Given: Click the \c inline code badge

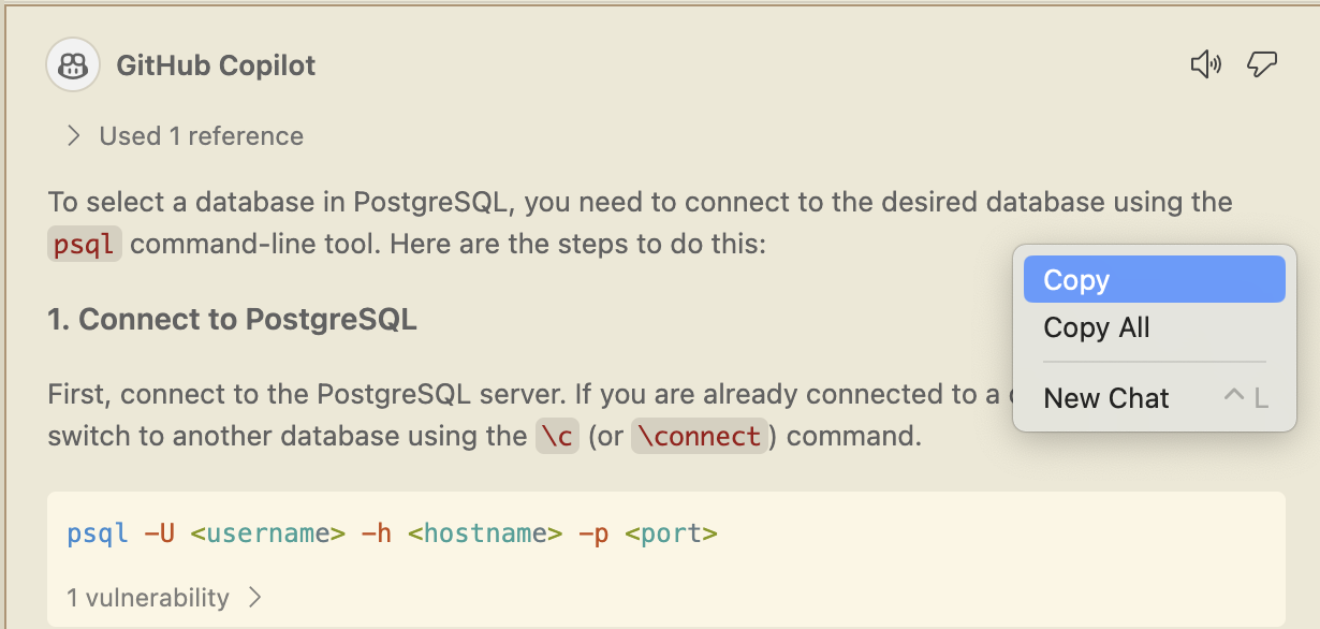Looking at the screenshot, I should pyautogui.click(x=557, y=435).
